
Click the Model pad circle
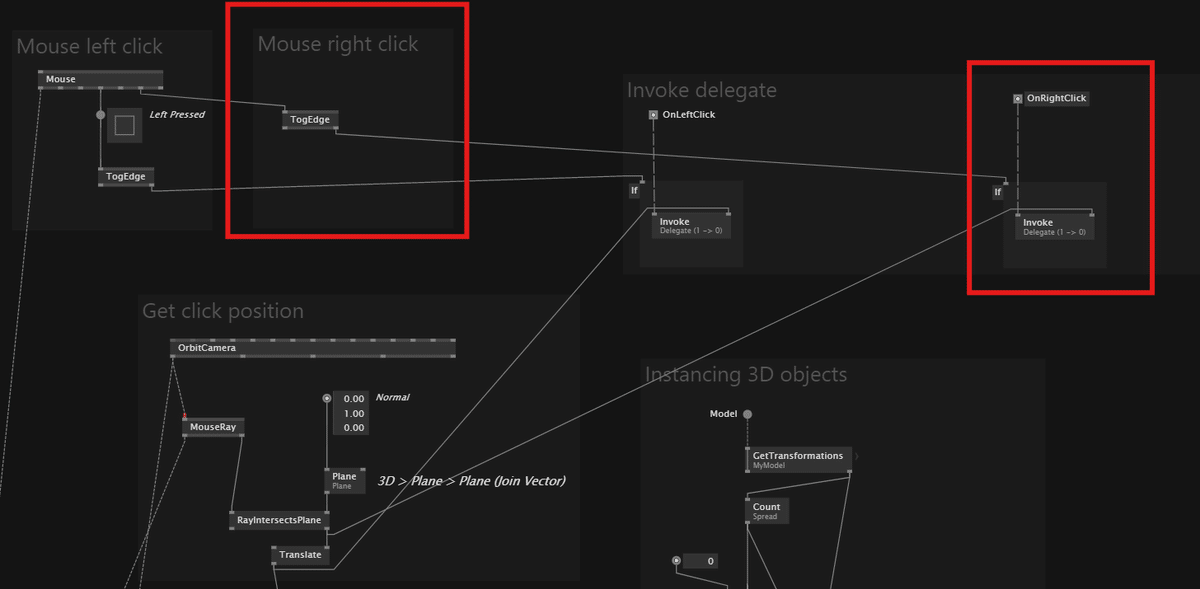pos(747,414)
